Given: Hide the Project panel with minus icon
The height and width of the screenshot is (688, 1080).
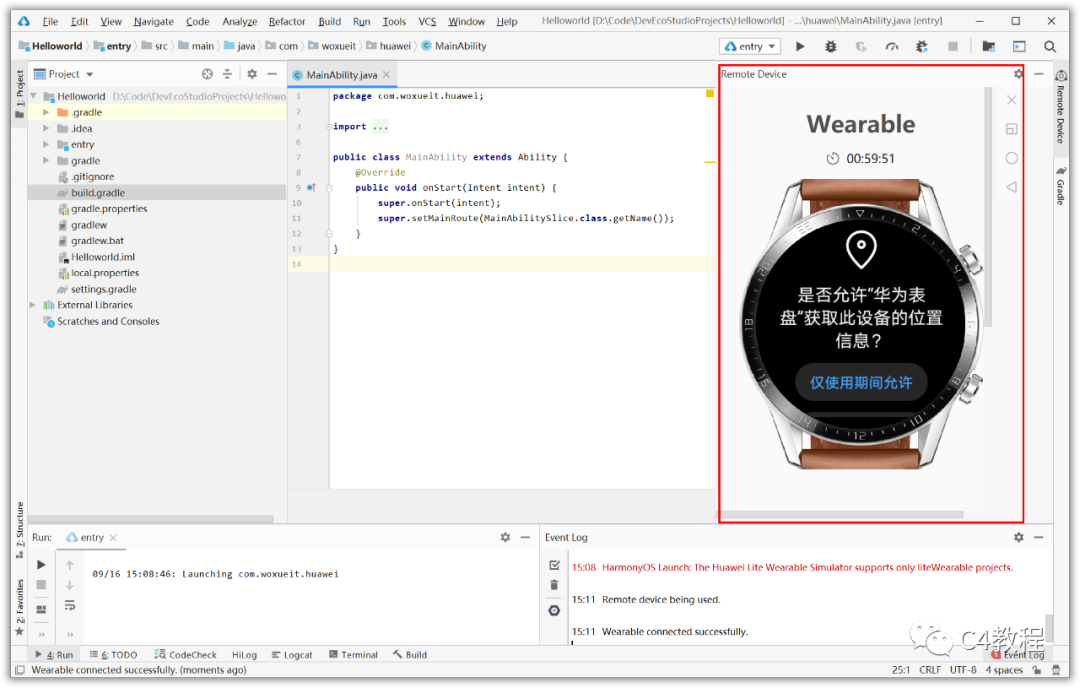Looking at the screenshot, I should 272,74.
